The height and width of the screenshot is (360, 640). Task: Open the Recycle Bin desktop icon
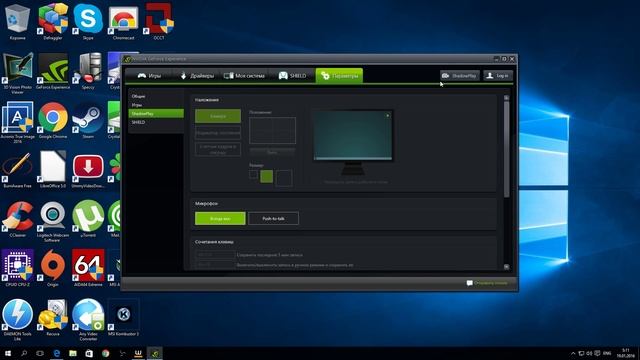click(18, 21)
